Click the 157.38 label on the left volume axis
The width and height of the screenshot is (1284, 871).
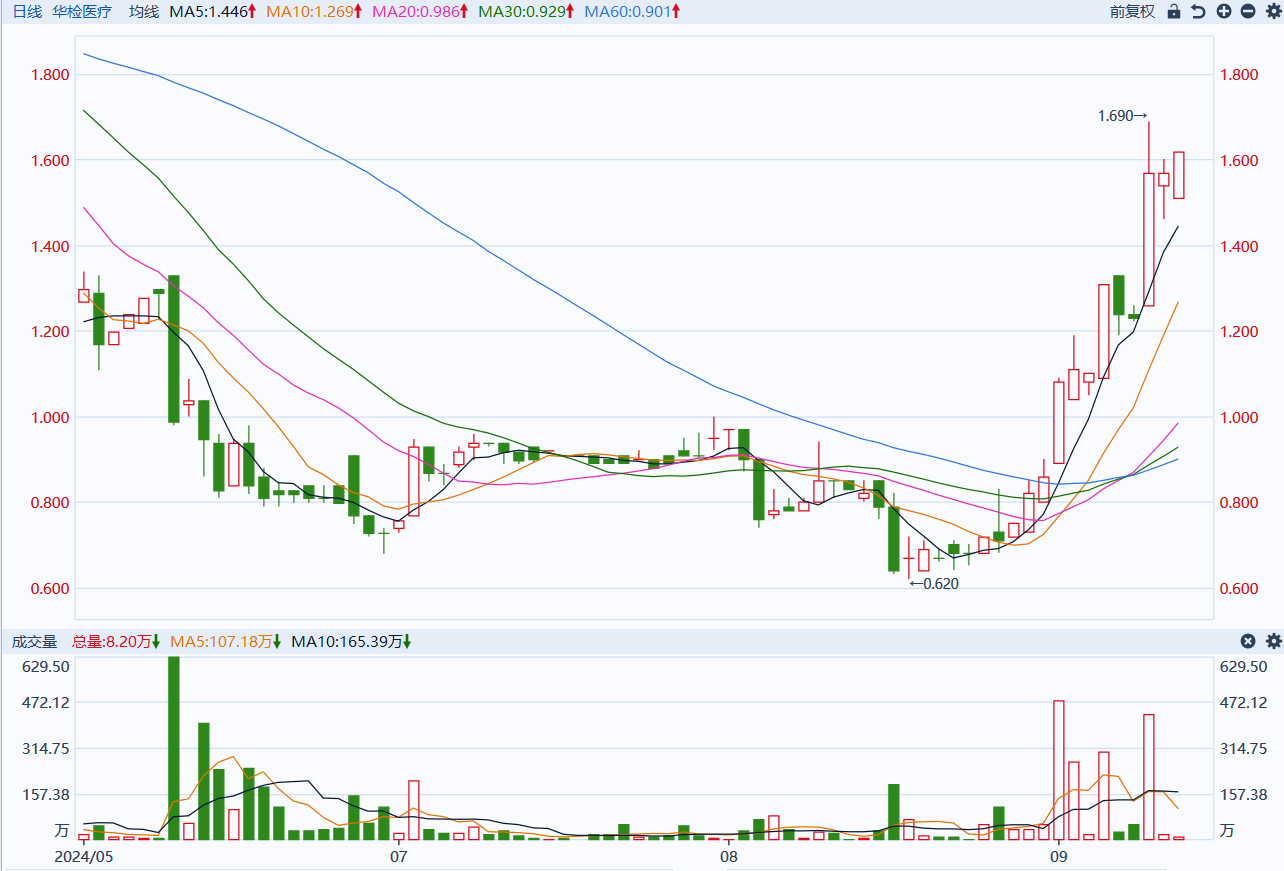[x=45, y=795]
